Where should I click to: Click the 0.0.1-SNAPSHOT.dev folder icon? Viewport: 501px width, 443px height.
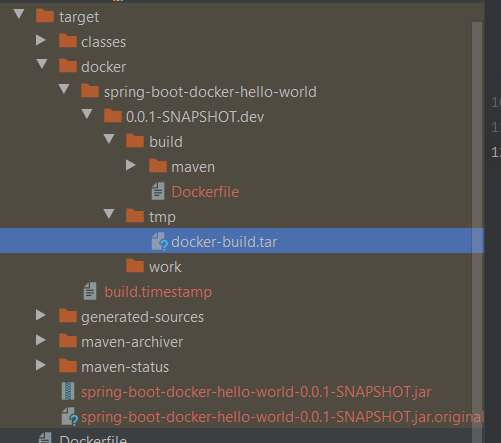[x=113, y=116]
